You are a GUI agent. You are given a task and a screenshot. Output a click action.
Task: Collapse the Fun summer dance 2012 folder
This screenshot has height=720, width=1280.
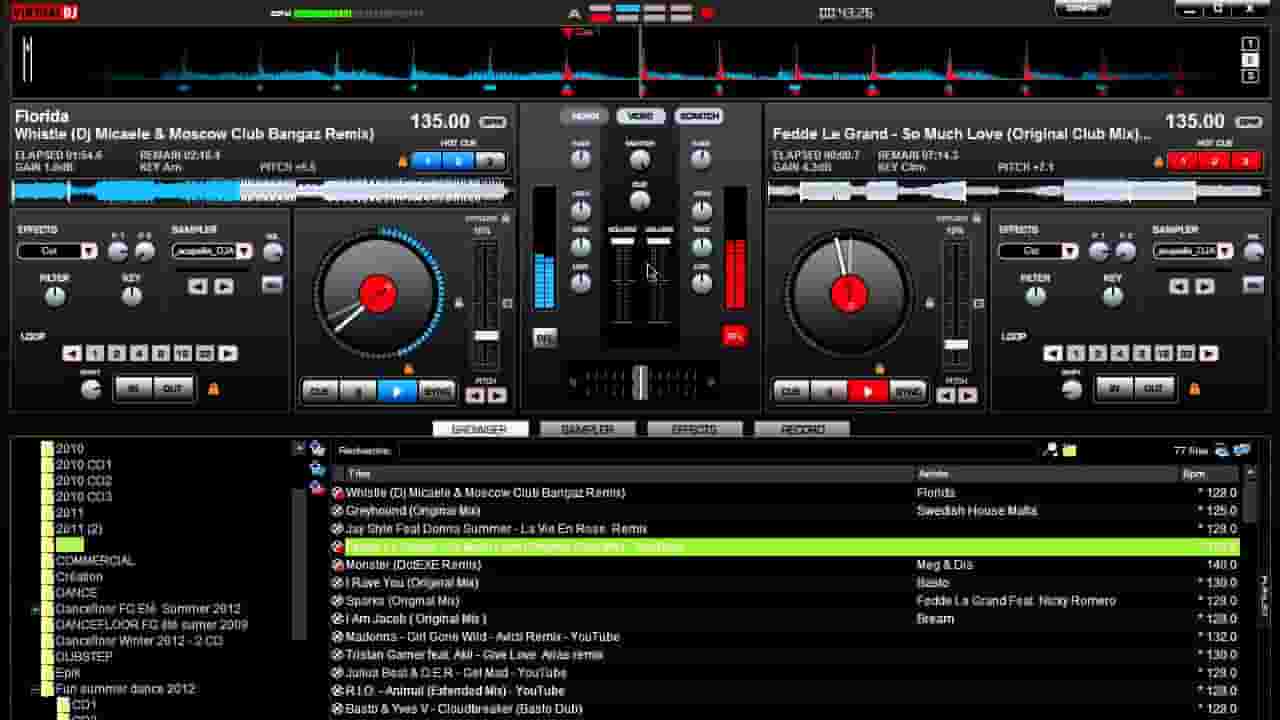(x=35, y=689)
